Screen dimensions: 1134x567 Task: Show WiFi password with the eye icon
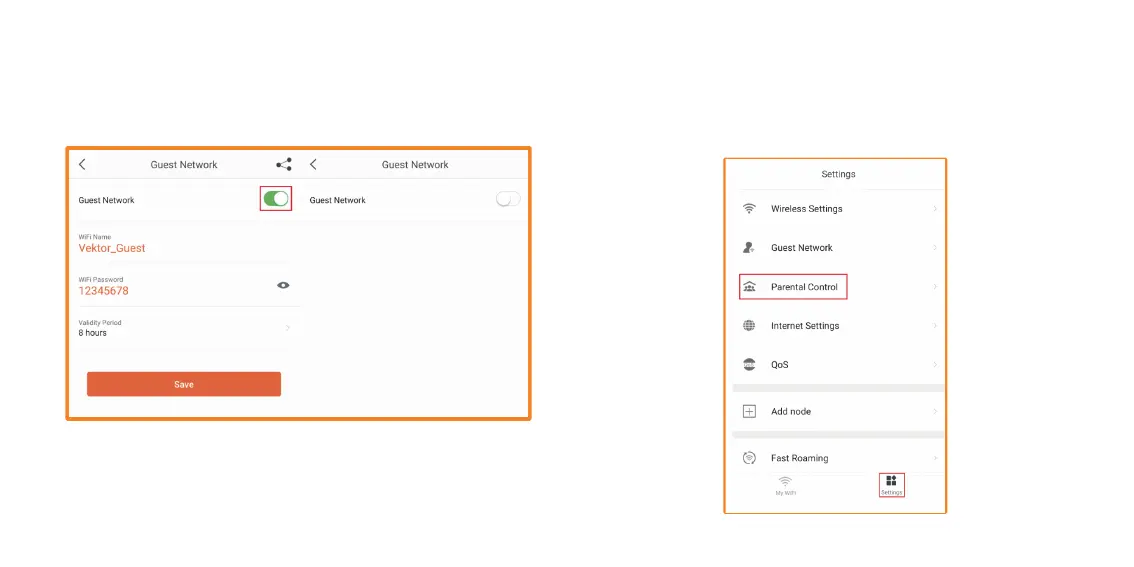[x=283, y=285]
